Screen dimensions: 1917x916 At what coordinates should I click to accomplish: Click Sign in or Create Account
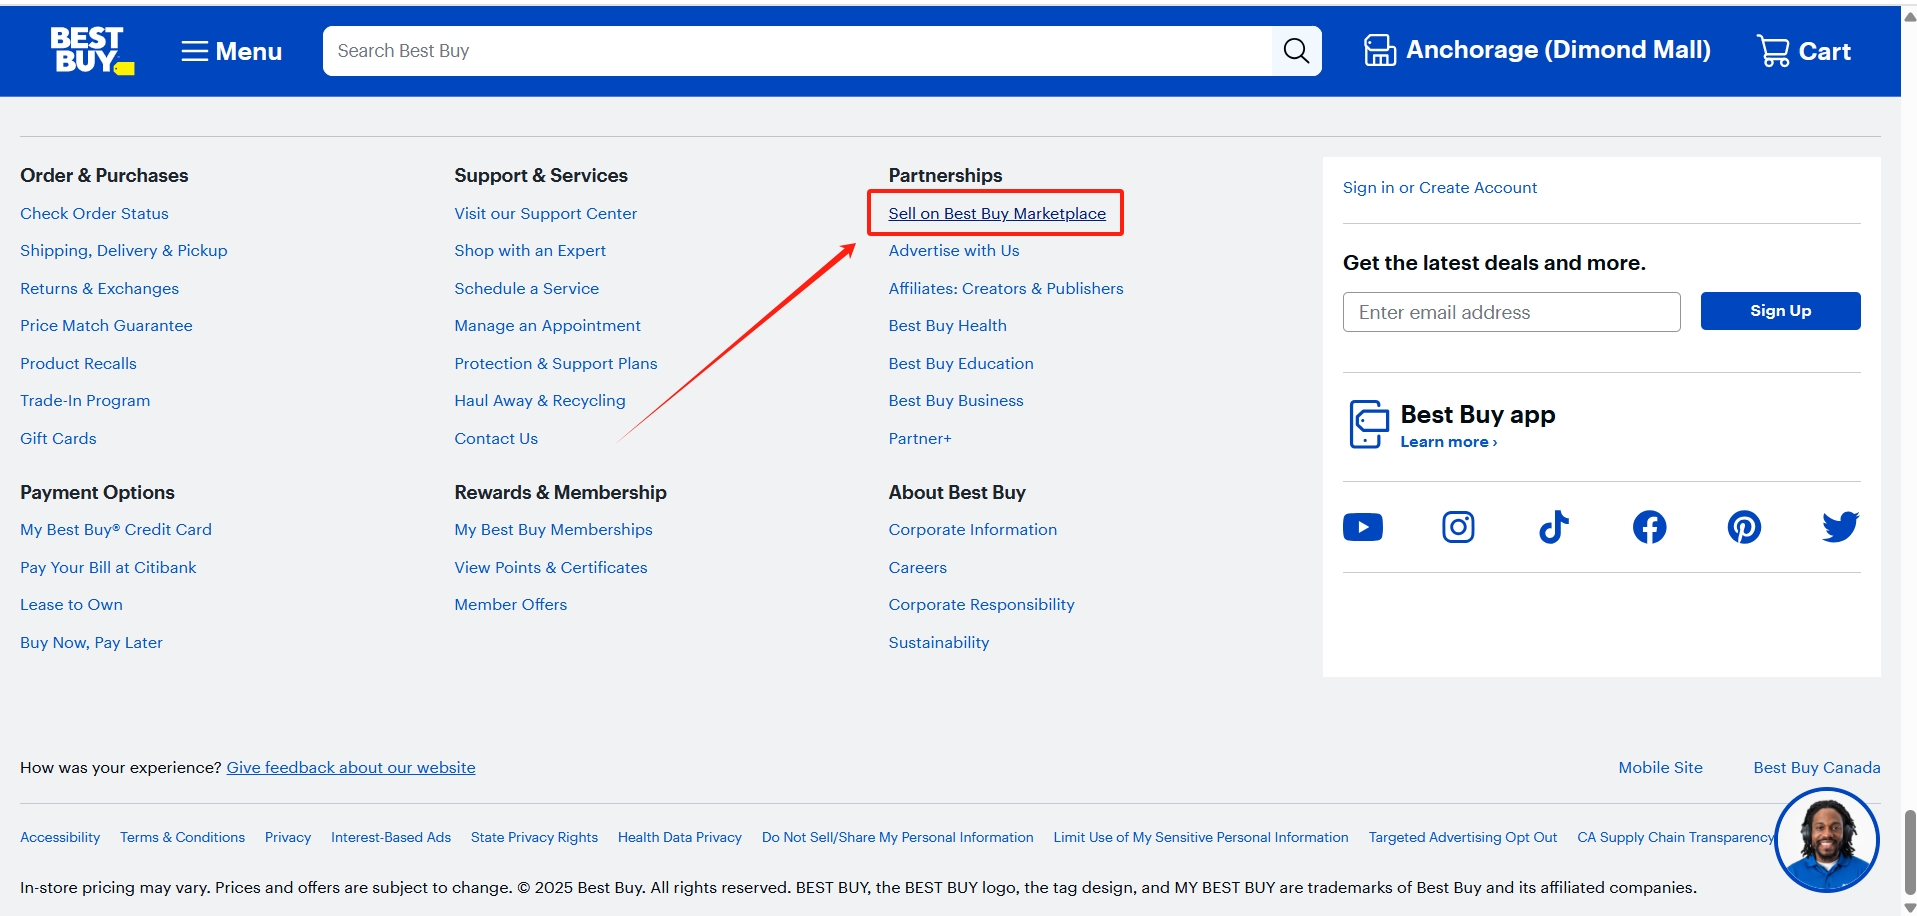(x=1439, y=188)
